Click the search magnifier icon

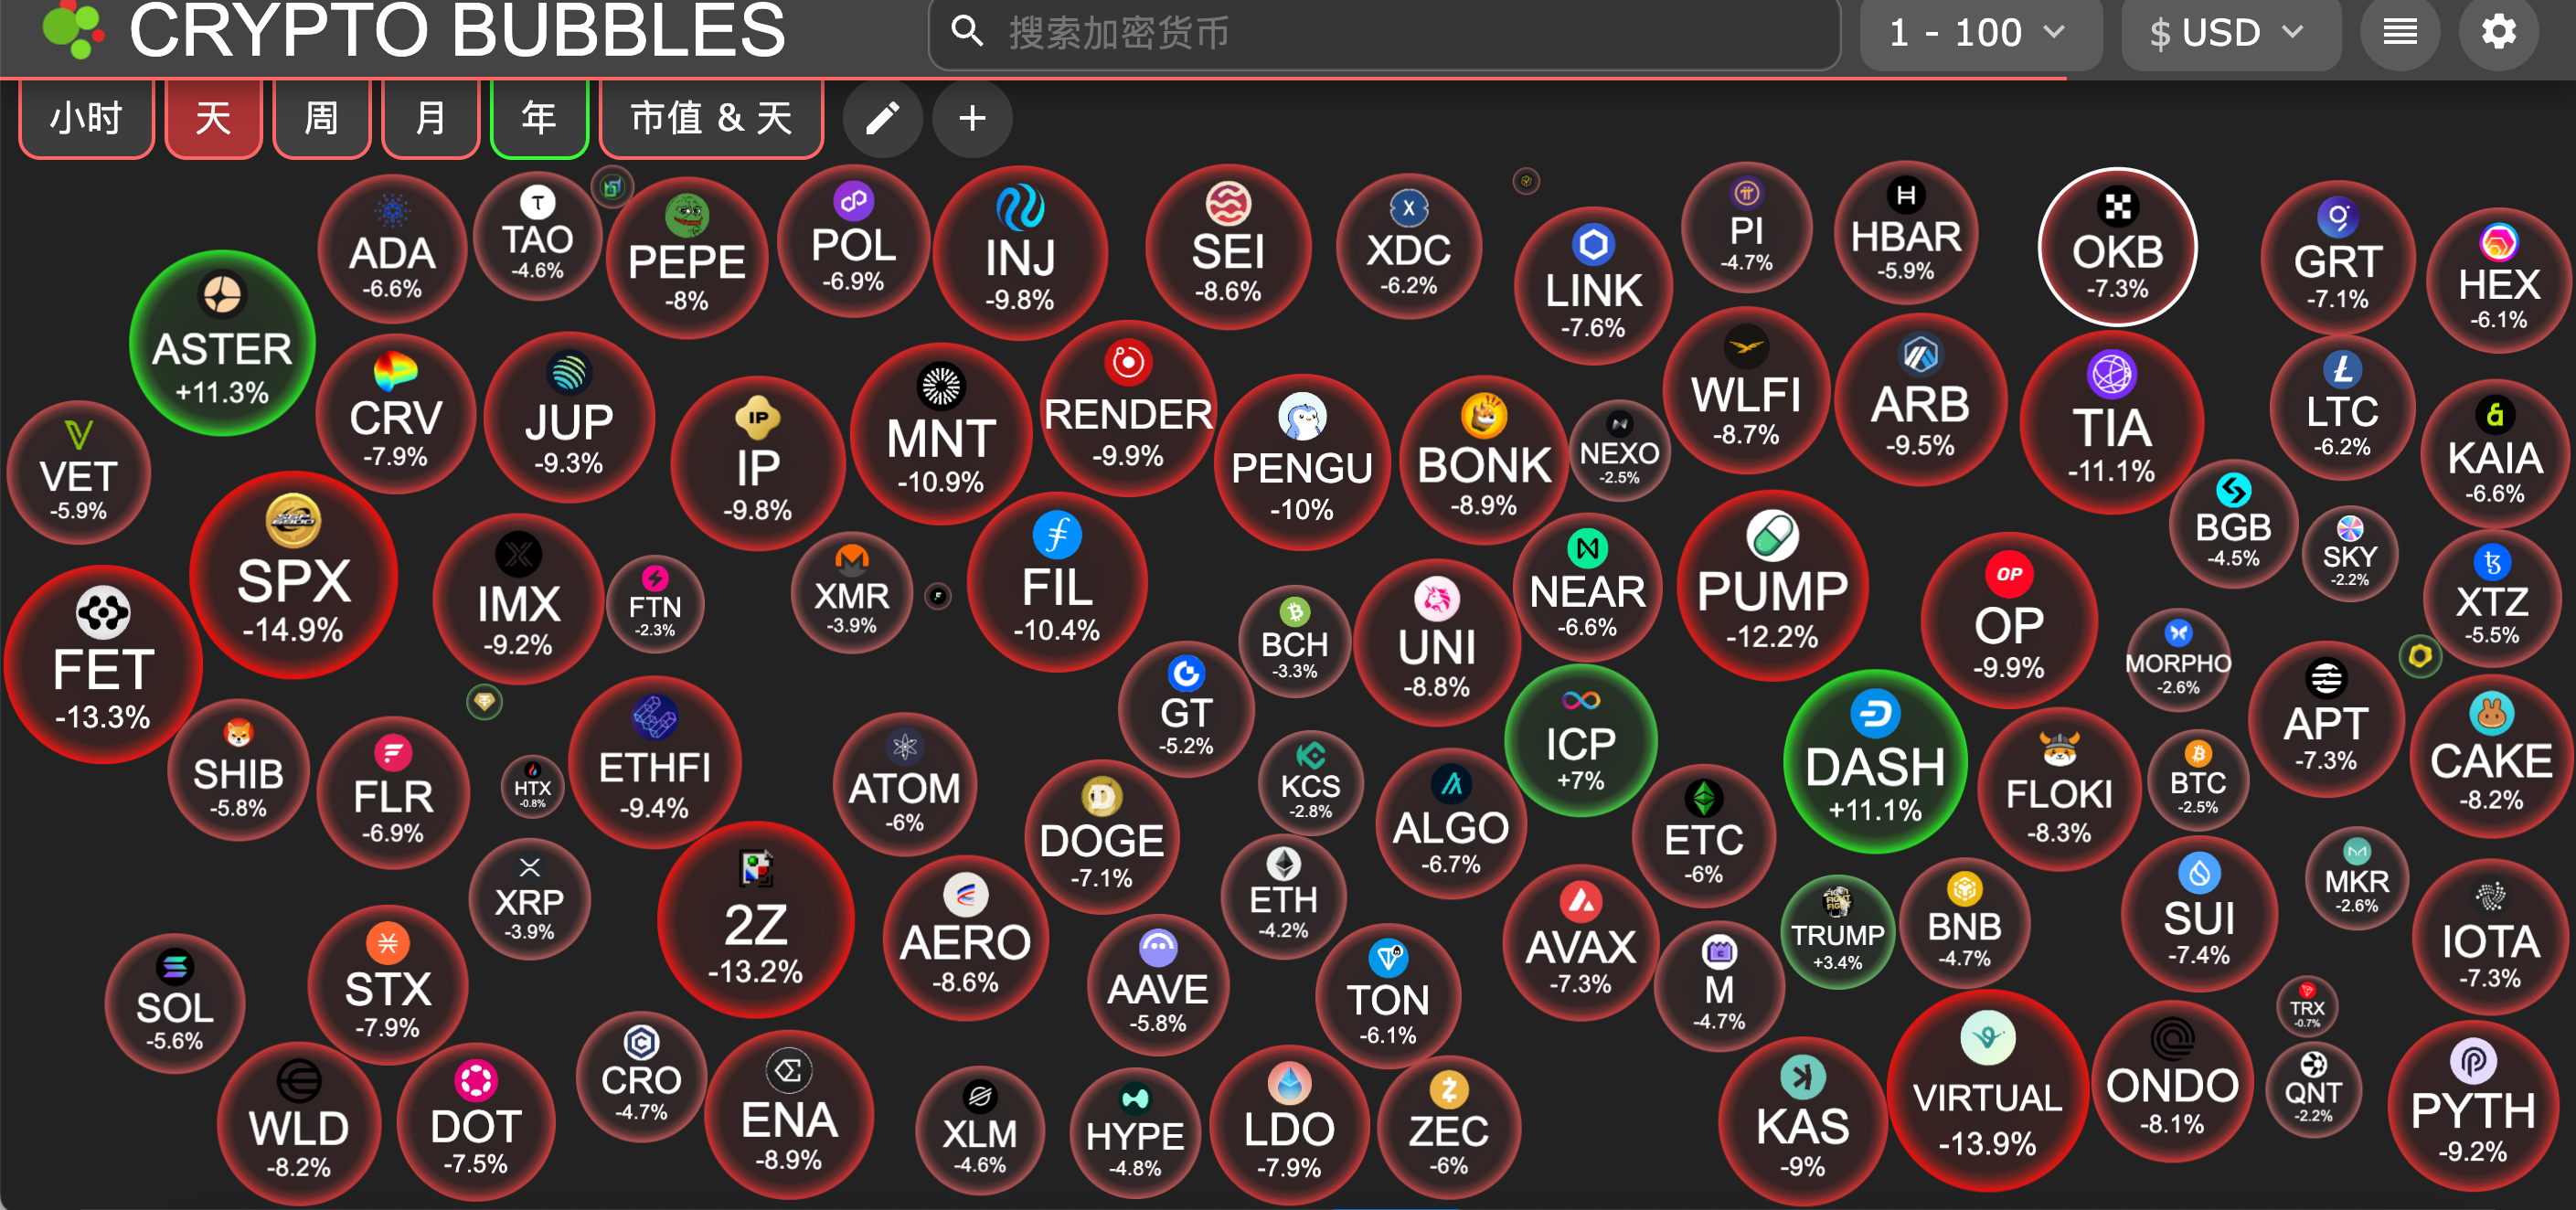tap(966, 32)
